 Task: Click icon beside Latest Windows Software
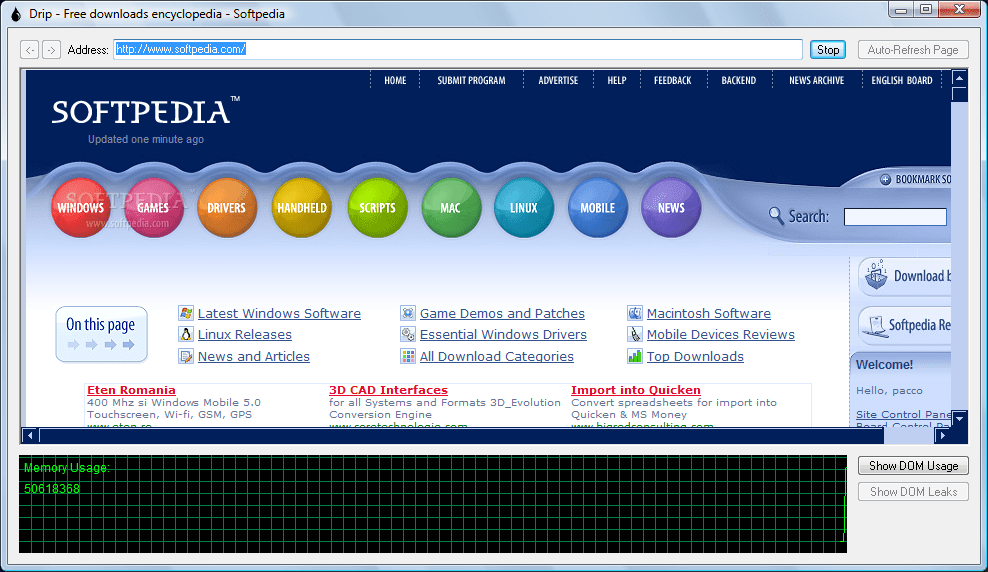tap(186, 313)
